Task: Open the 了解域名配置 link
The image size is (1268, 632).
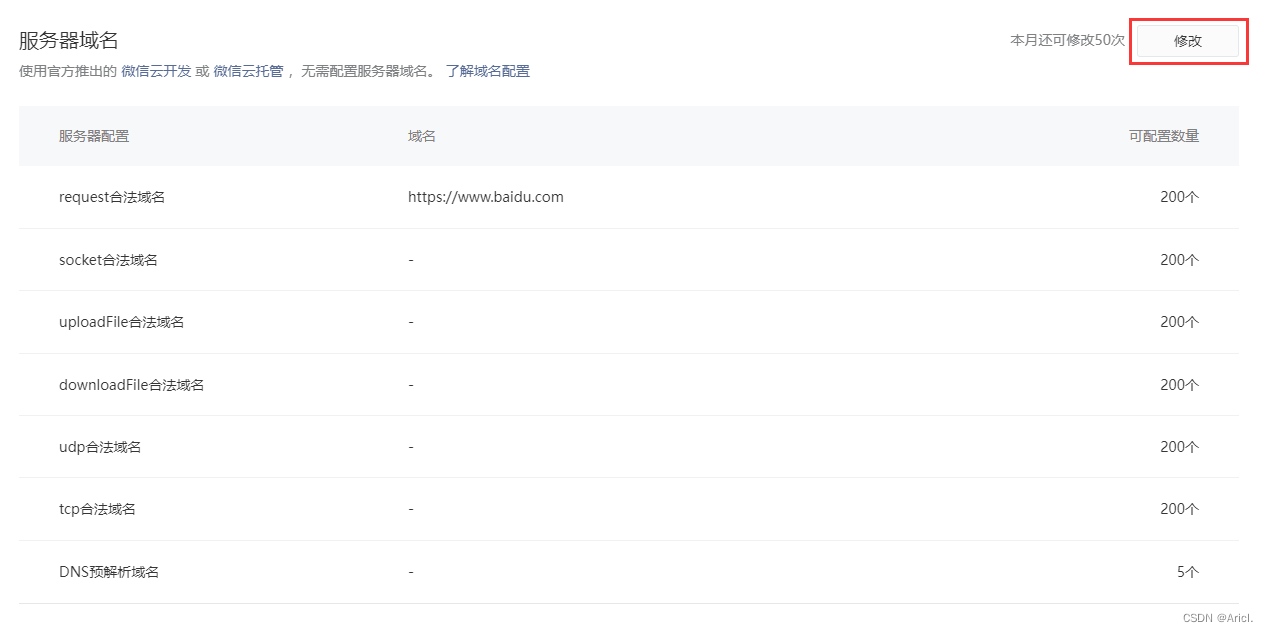Action: 488,71
